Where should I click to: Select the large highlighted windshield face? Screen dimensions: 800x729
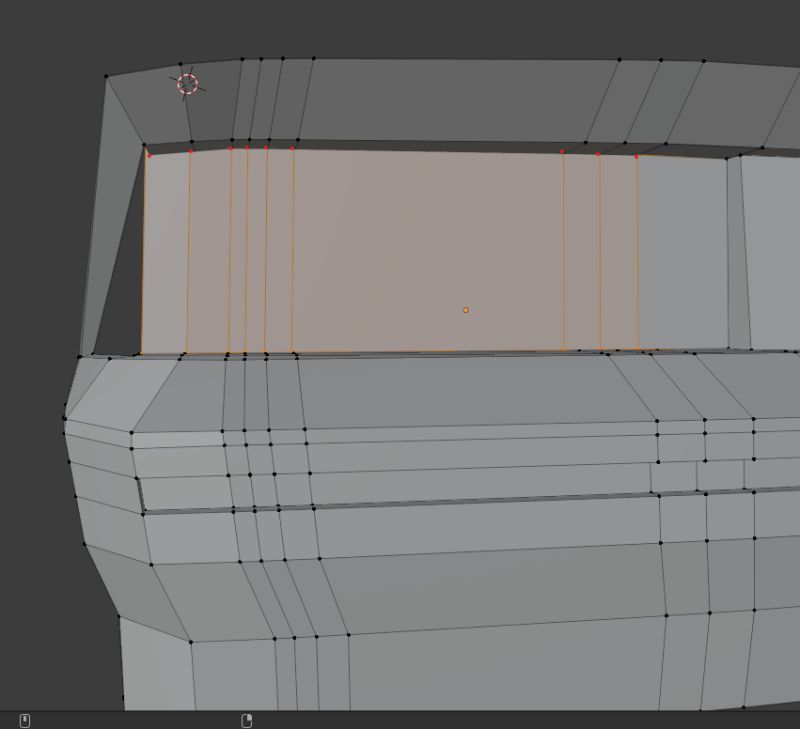coord(420,250)
